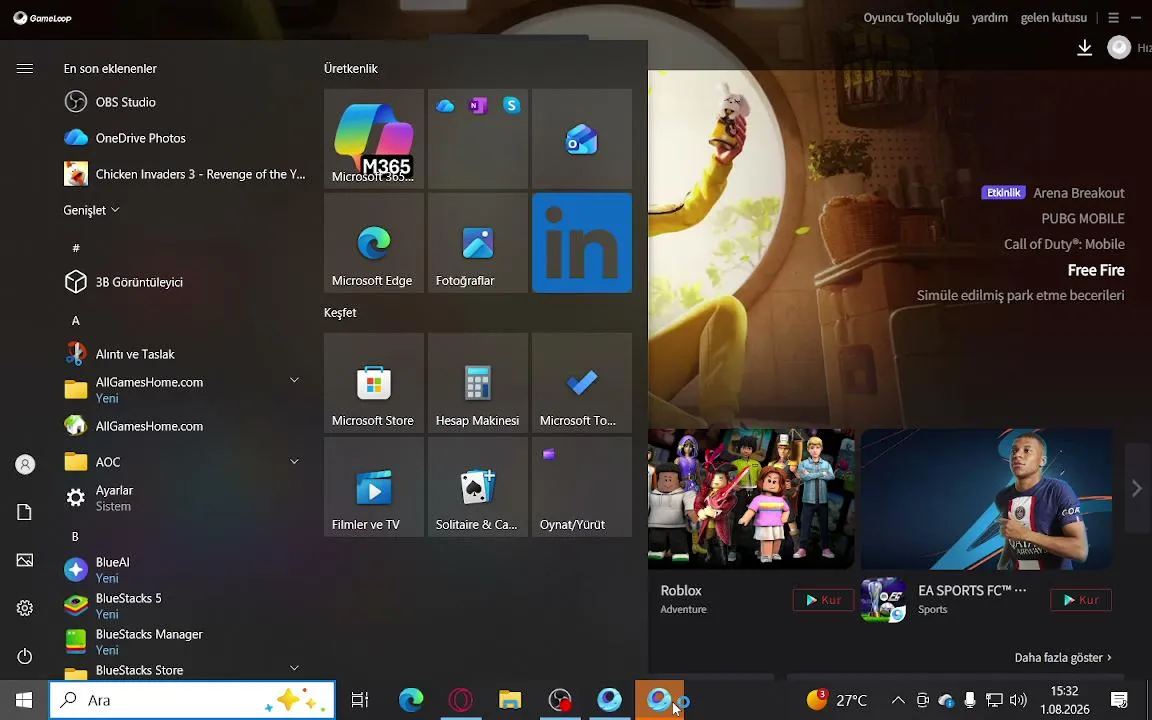Click the Power button in Start sidebar

pyautogui.click(x=25, y=656)
